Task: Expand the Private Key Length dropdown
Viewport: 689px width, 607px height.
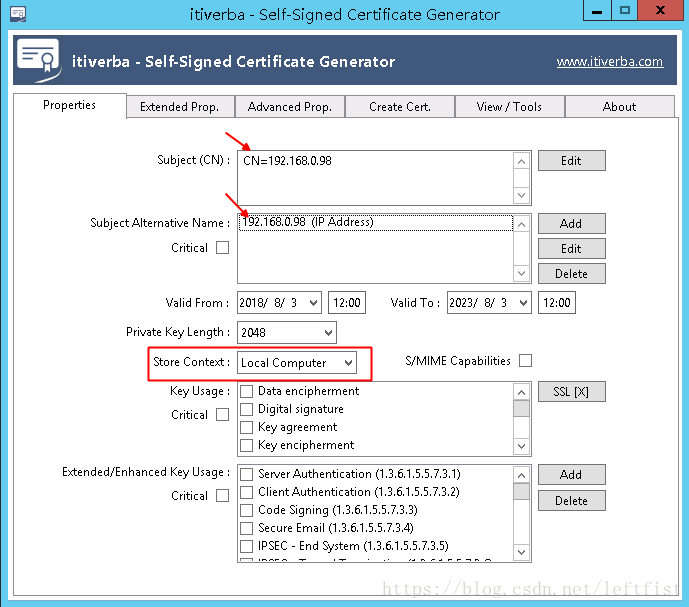Action: tap(328, 333)
